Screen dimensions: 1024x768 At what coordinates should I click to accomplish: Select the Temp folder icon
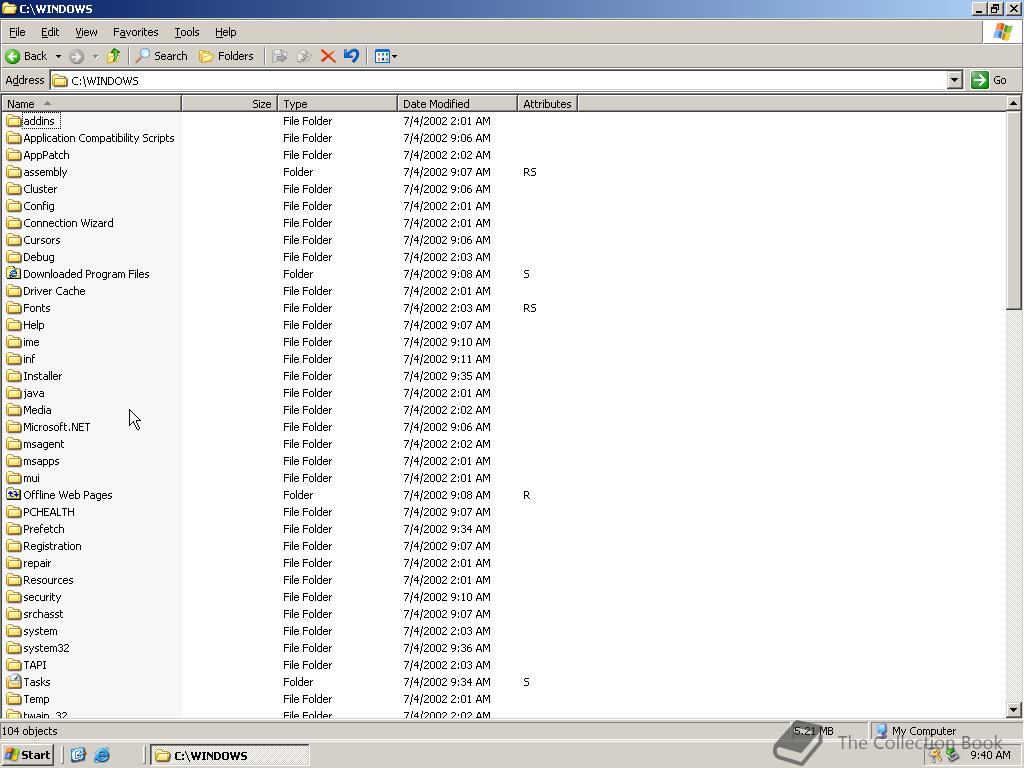click(x=14, y=698)
